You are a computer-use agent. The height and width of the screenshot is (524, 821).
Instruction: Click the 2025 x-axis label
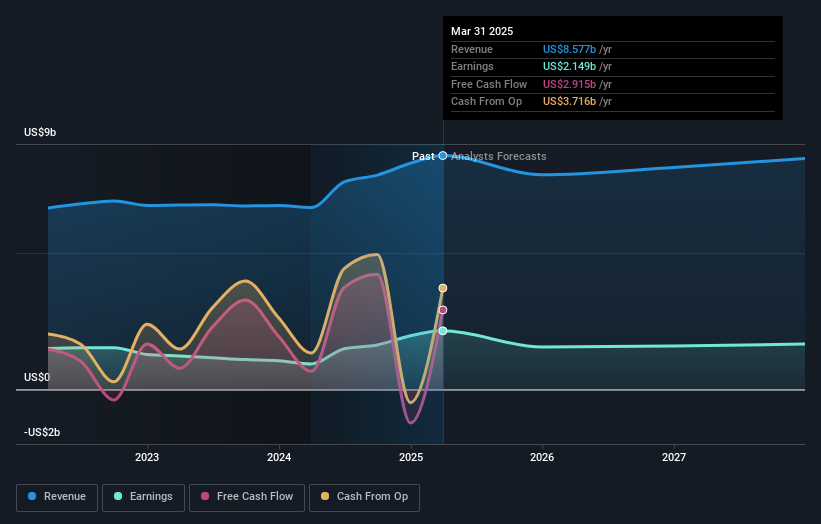point(410,457)
